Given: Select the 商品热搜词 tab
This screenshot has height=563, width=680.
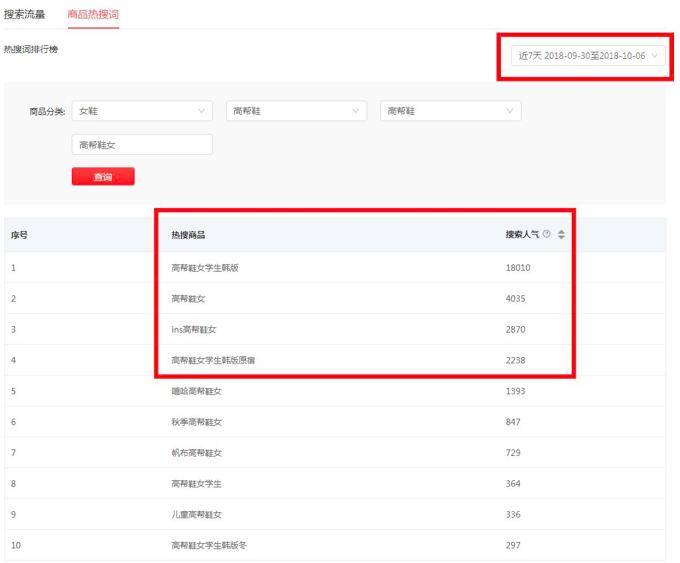Looking at the screenshot, I should click(92, 13).
